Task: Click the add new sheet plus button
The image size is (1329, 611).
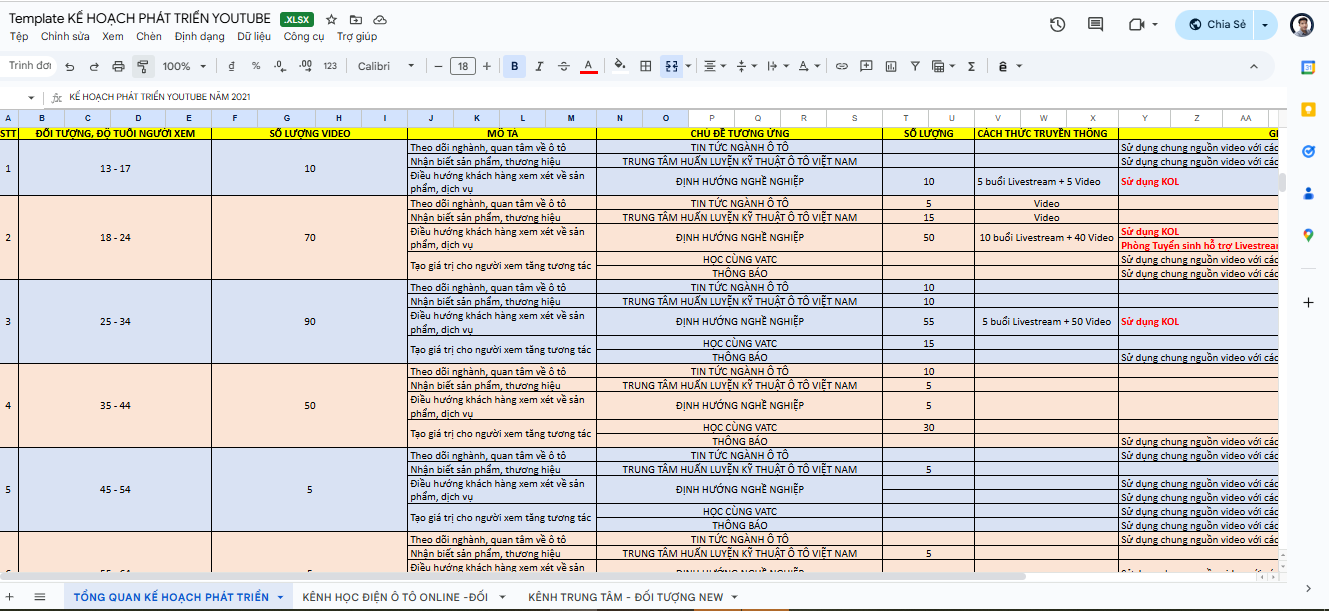Action: point(12,597)
